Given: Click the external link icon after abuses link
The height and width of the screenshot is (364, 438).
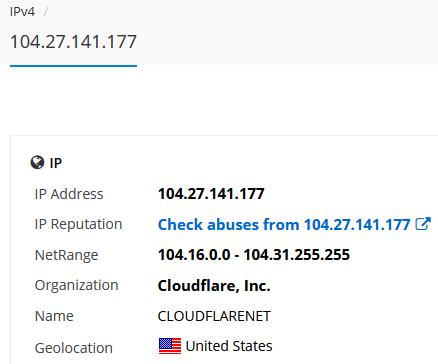Looking at the screenshot, I should point(423,224).
